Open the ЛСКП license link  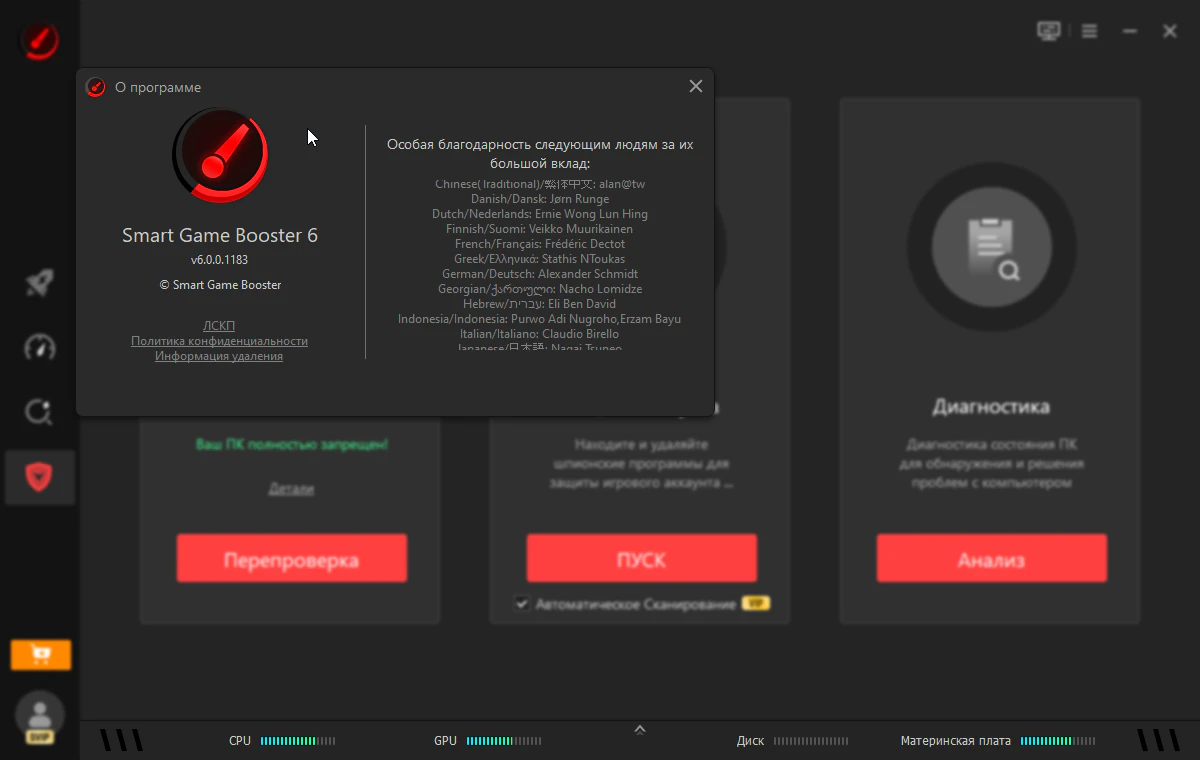(x=219, y=326)
